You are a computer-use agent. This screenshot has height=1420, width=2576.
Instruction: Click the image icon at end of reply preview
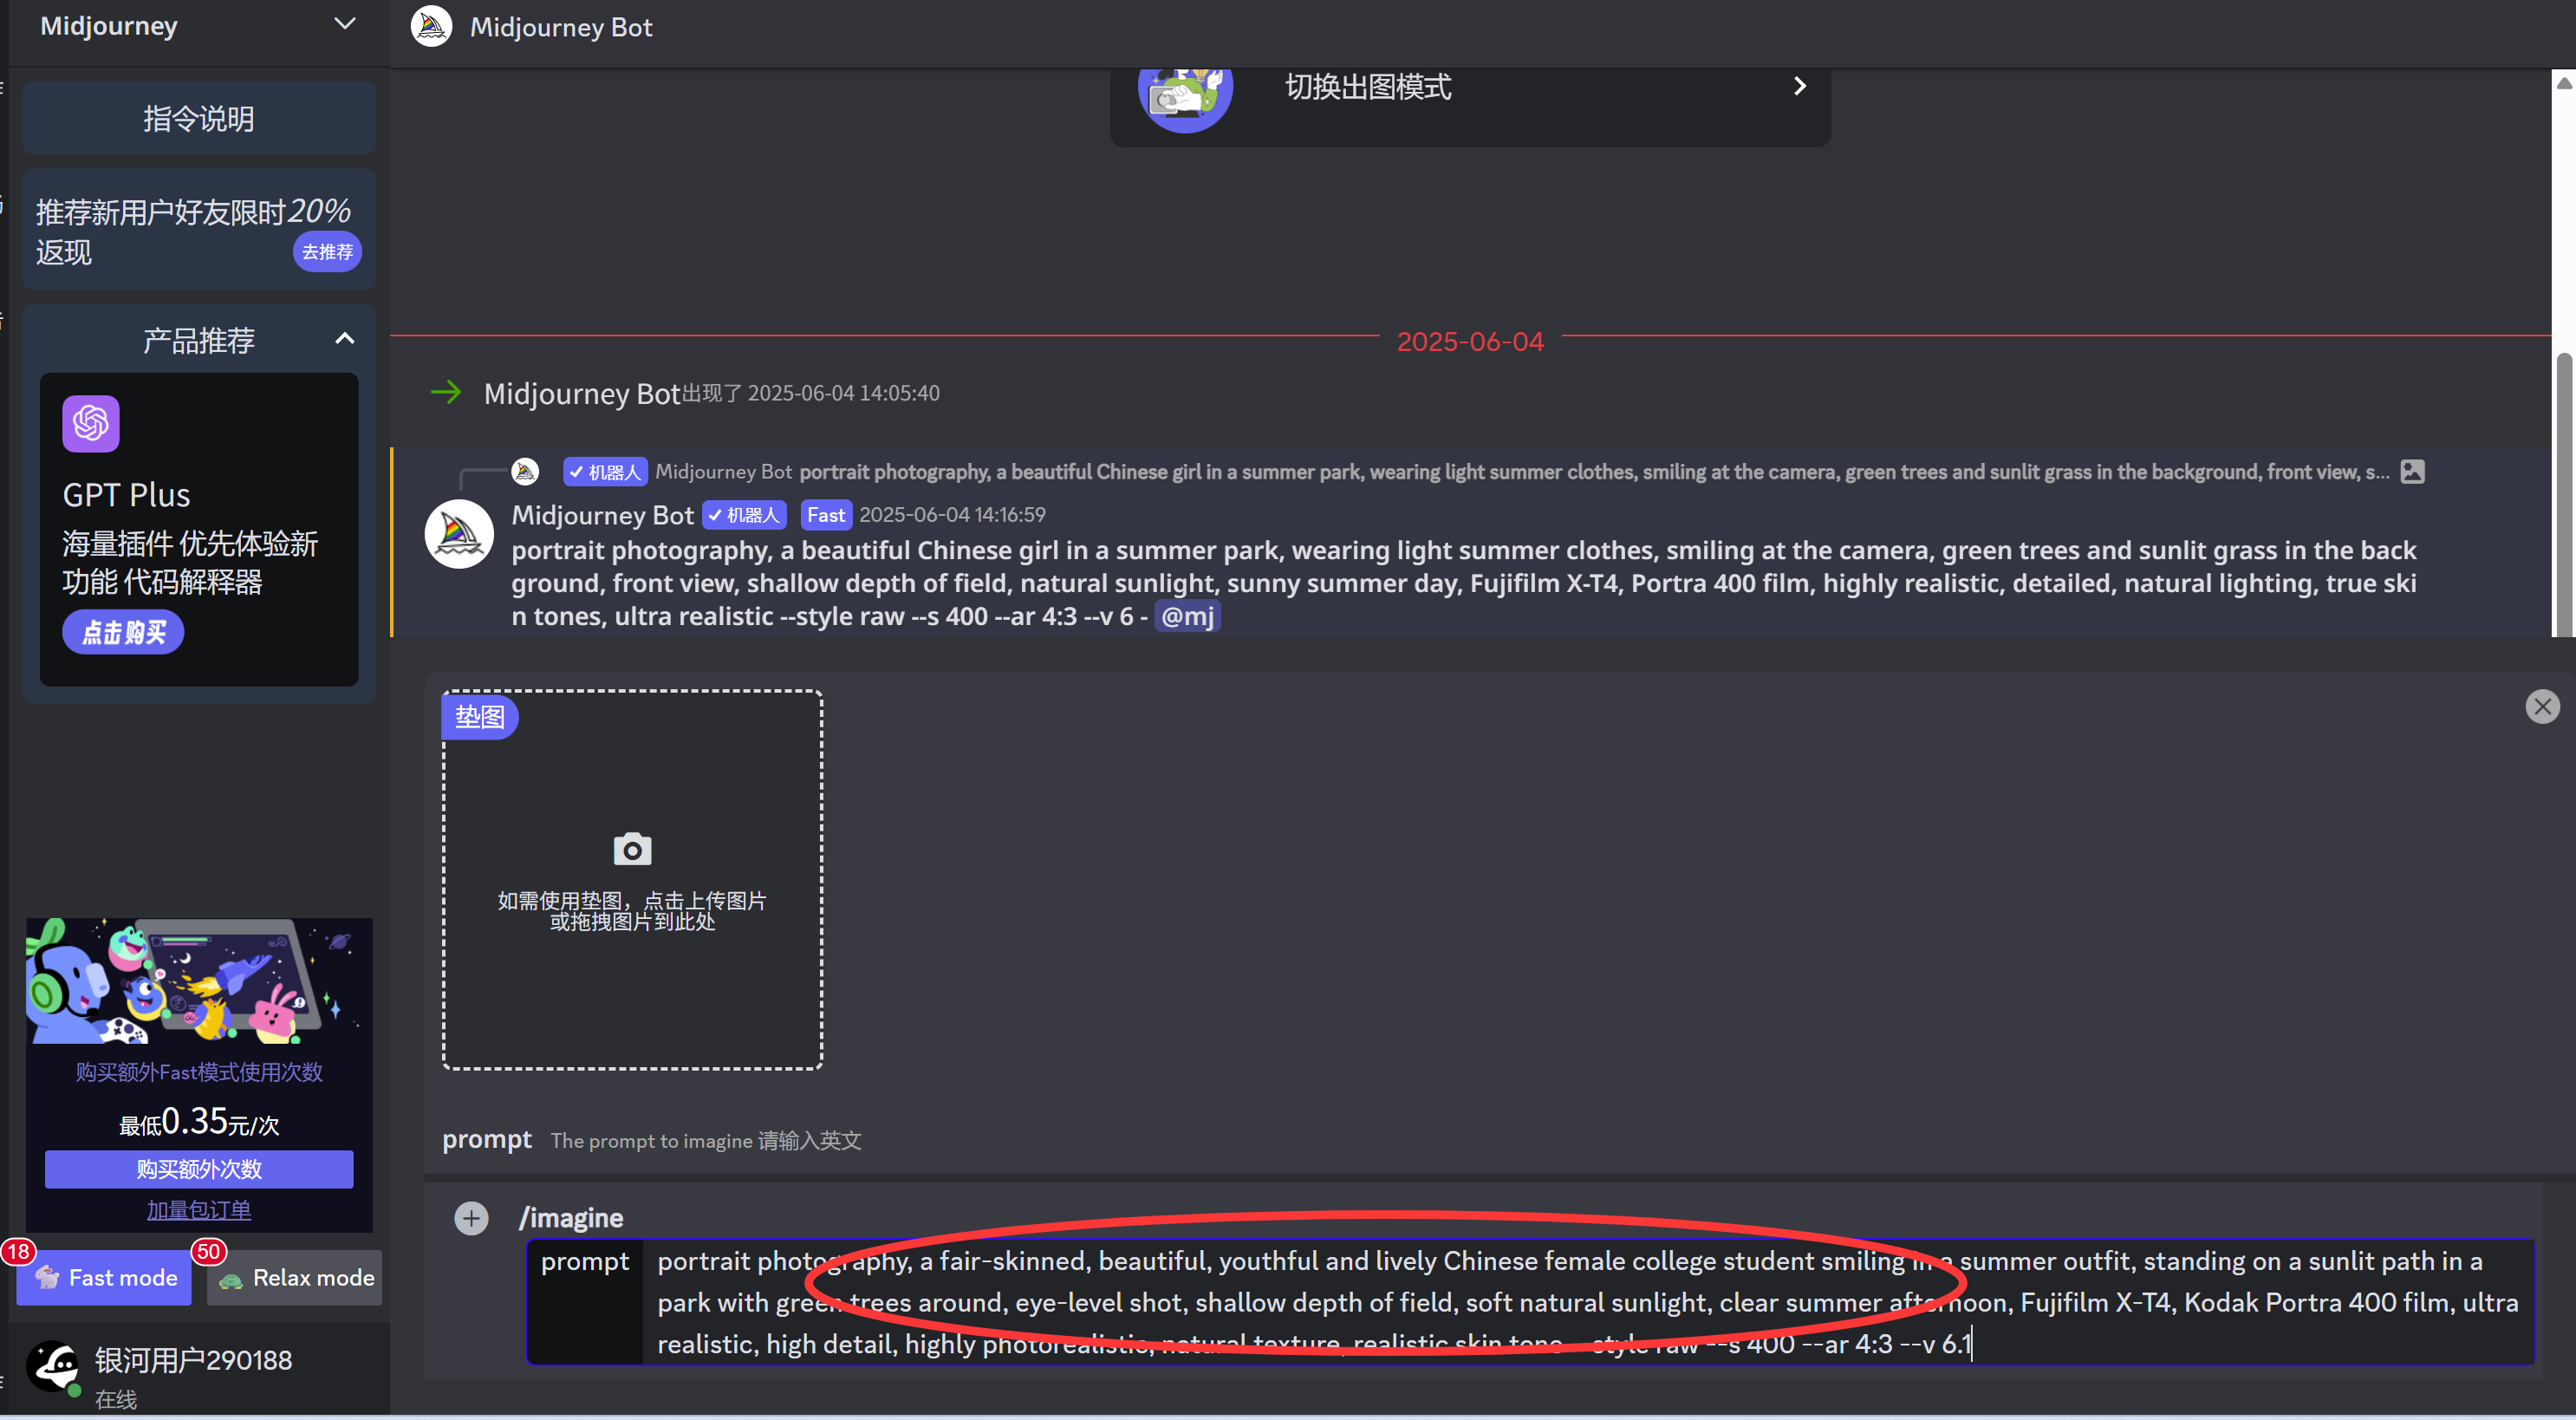(2412, 471)
